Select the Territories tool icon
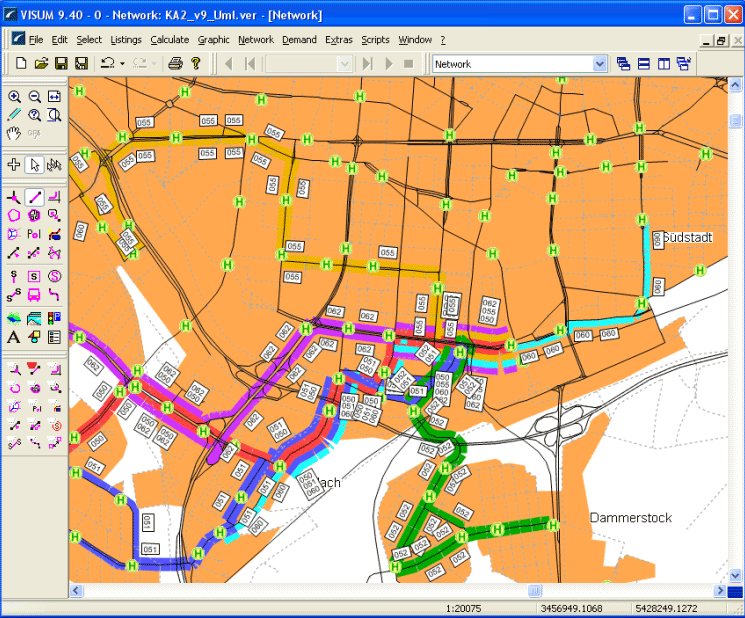Viewport: 745px width, 618px height. [14, 234]
